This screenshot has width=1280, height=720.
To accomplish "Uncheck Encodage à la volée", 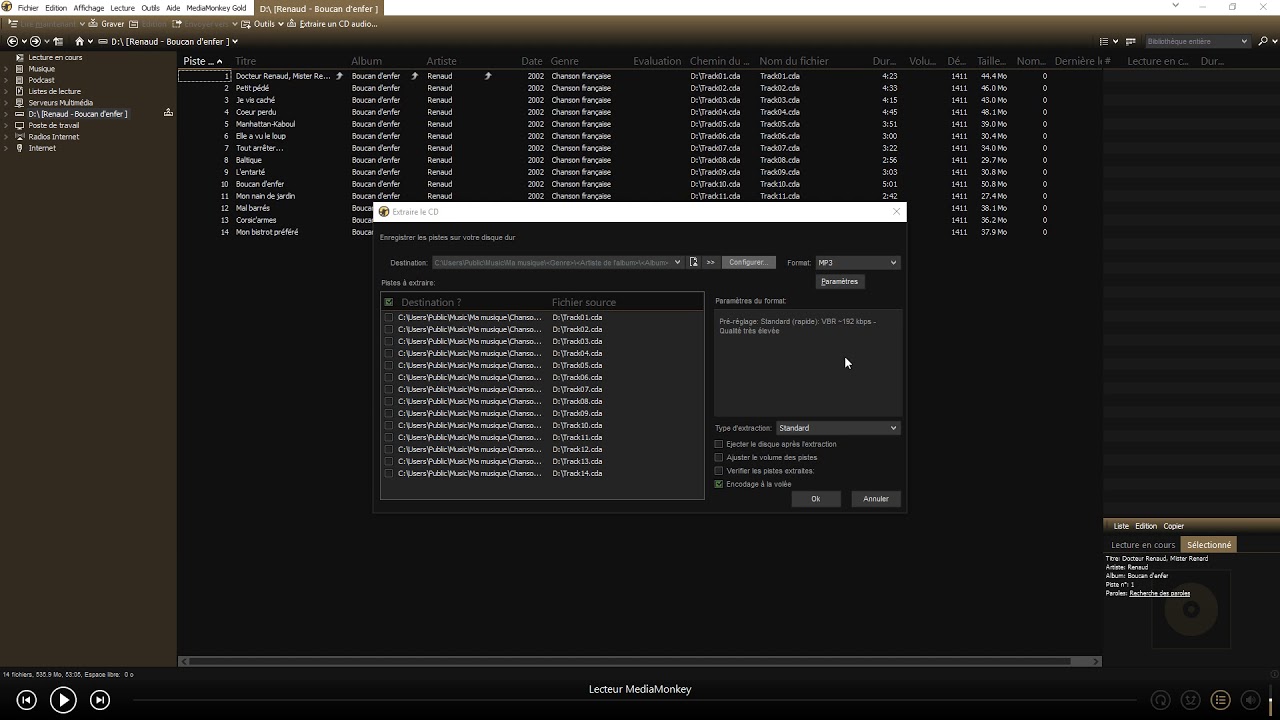I will (718, 484).
